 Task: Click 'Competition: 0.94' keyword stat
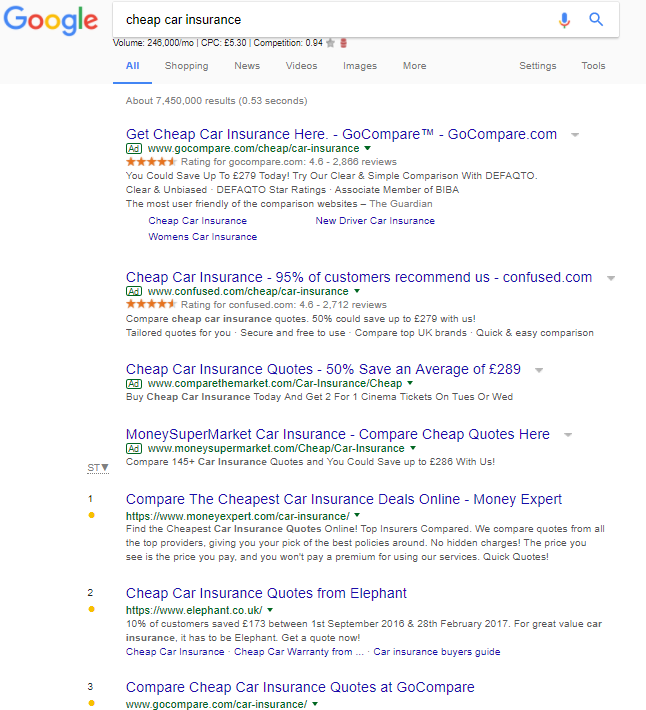[288, 43]
